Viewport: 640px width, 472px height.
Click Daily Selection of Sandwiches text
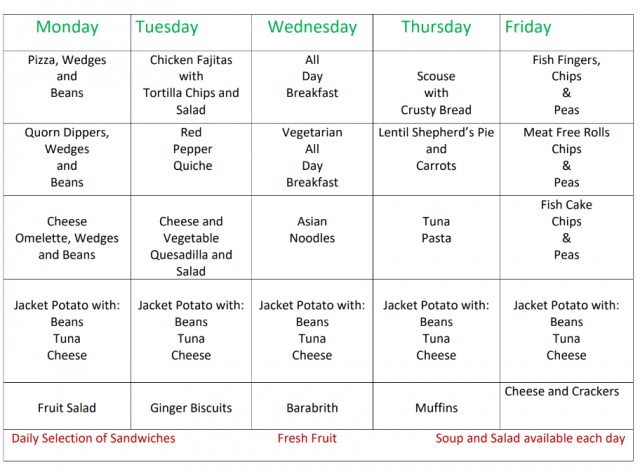coord(93,438)
